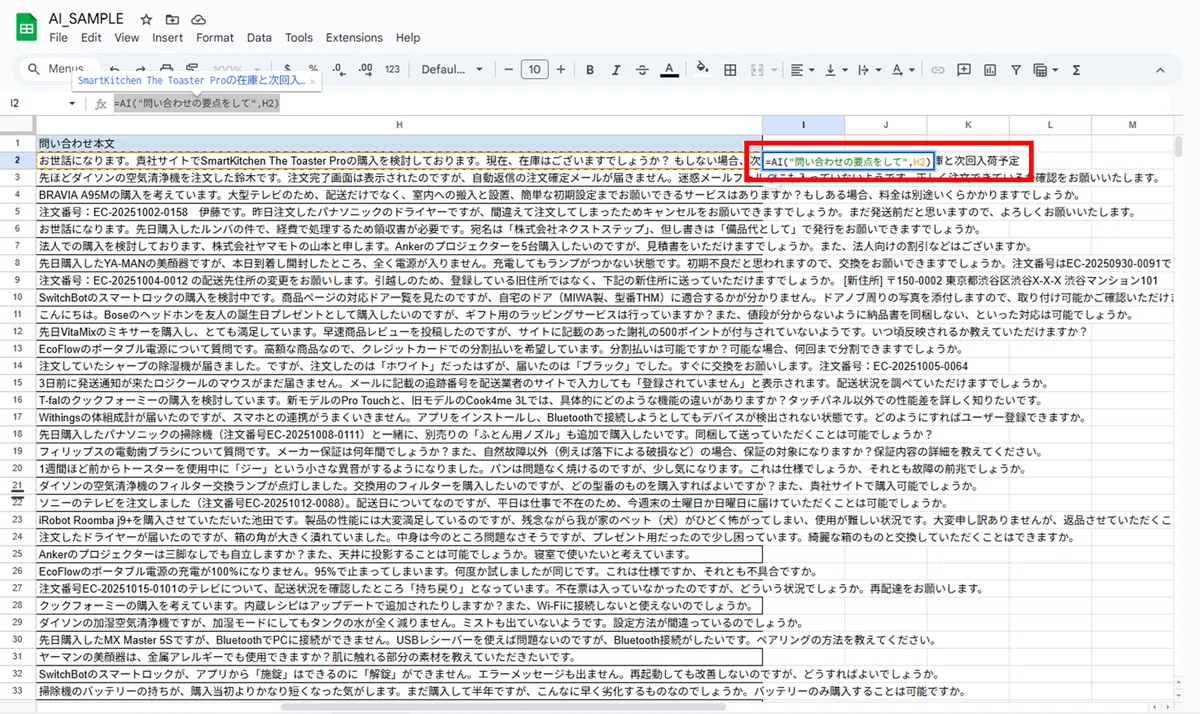Viewport: 1200px width, 714px height.
Task: Click the insert chart icon
Action: pyautogui.click(x=990, y=70)
